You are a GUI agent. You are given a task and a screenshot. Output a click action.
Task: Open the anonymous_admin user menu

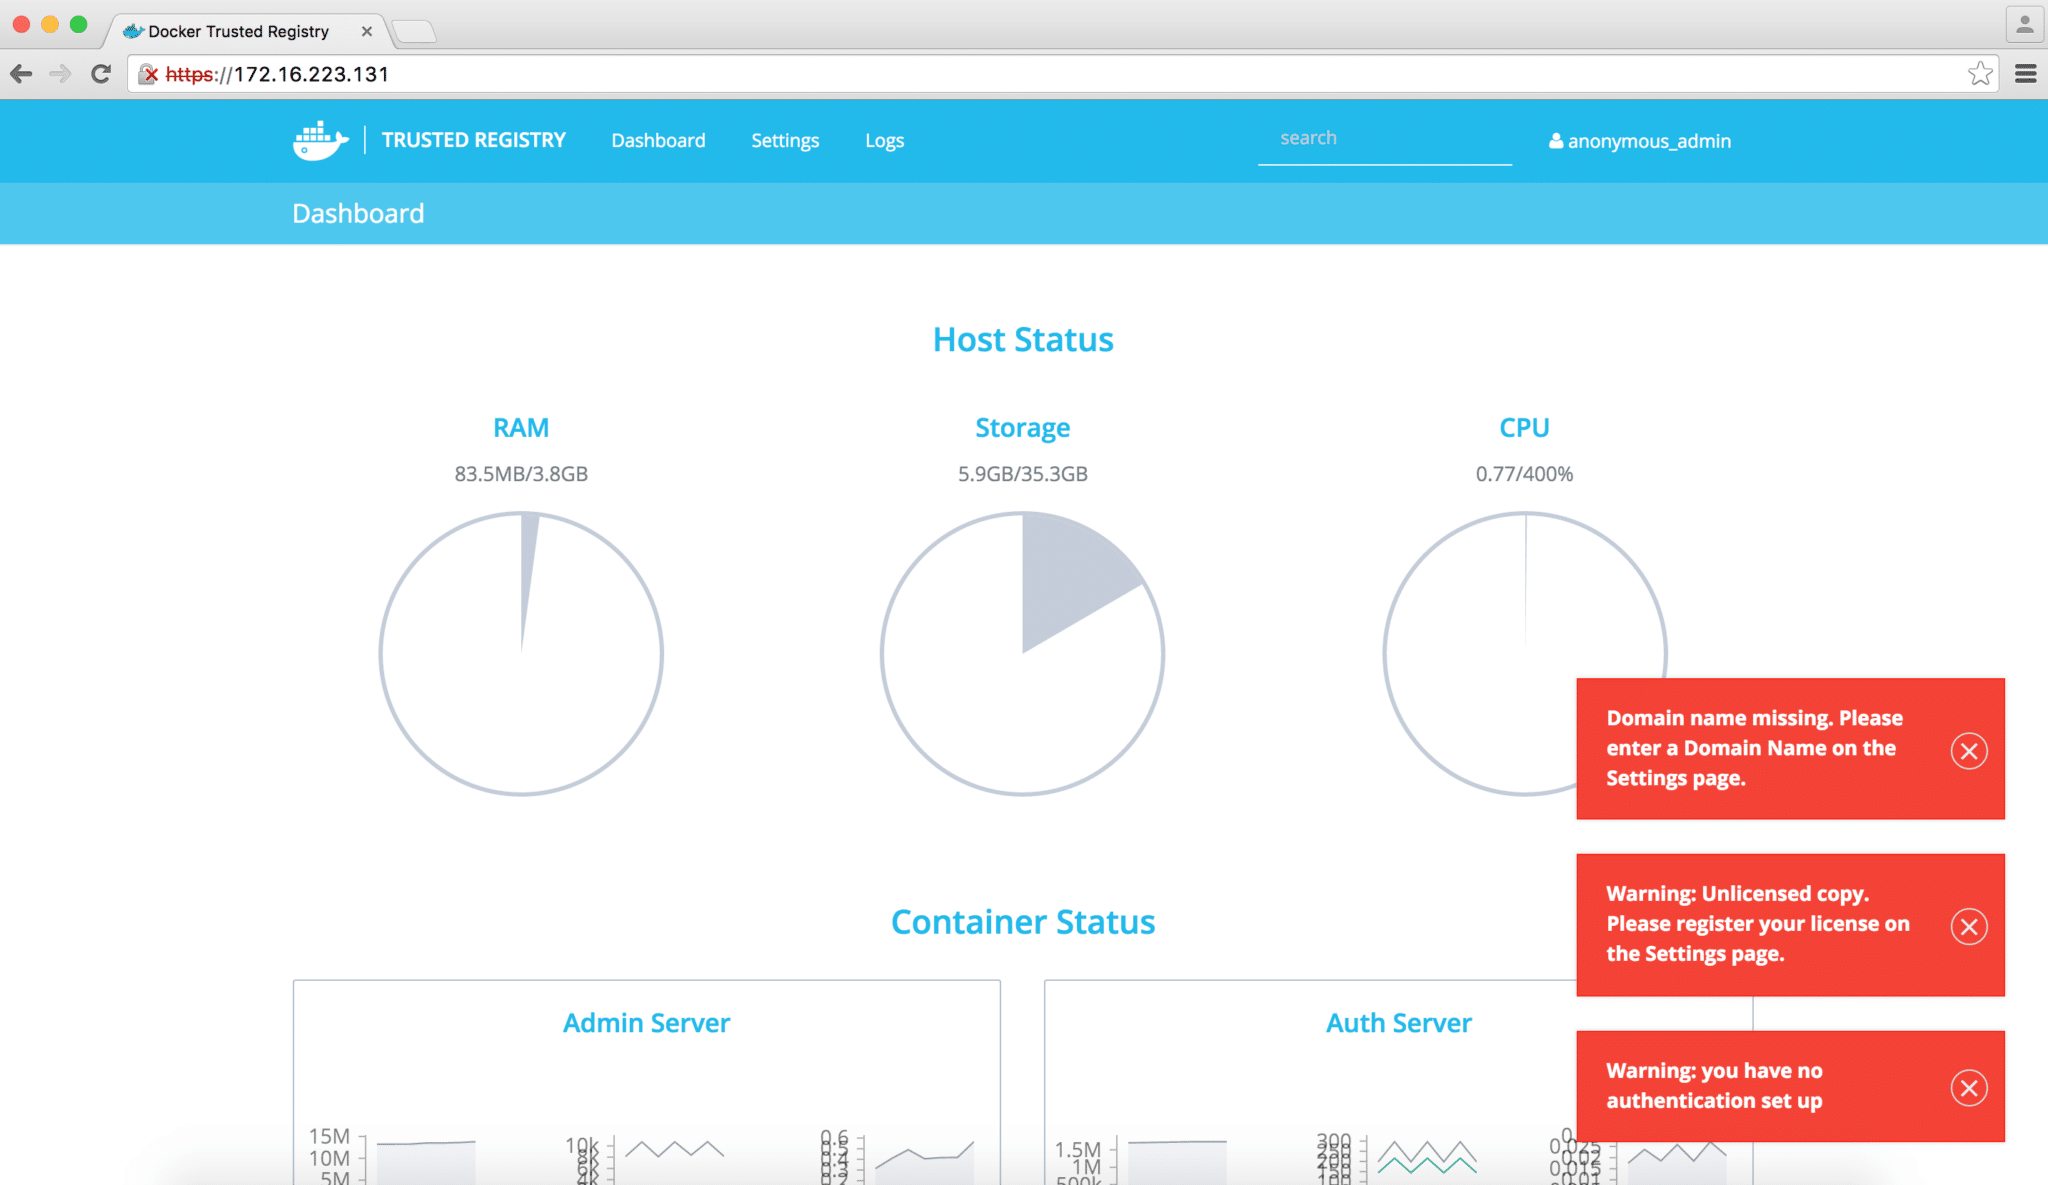pyautogui.click(x=1640, y=141)
